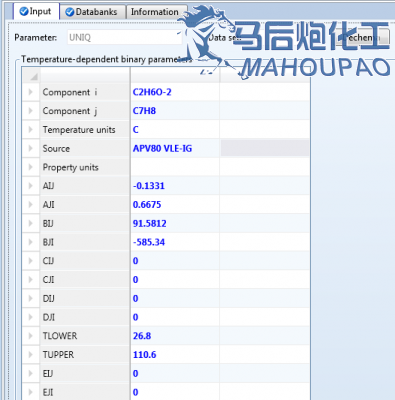
Task: Click the row arrow for EIJ
Action: [x=31, y=373]
